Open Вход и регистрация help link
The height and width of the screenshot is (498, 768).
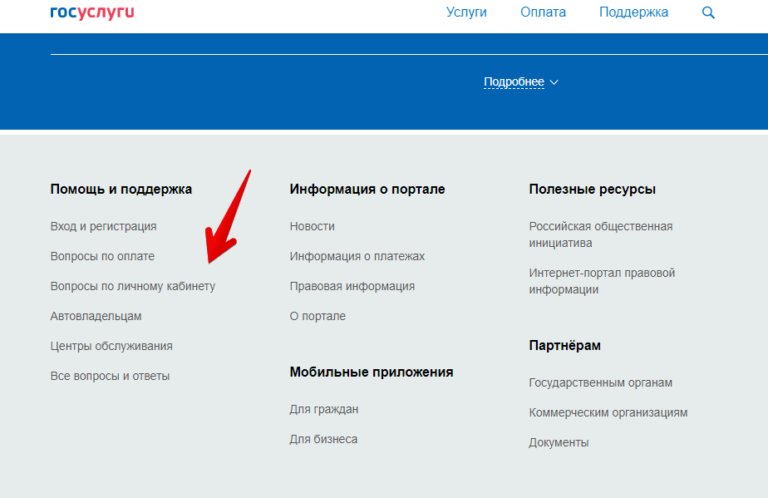point(103,227)
